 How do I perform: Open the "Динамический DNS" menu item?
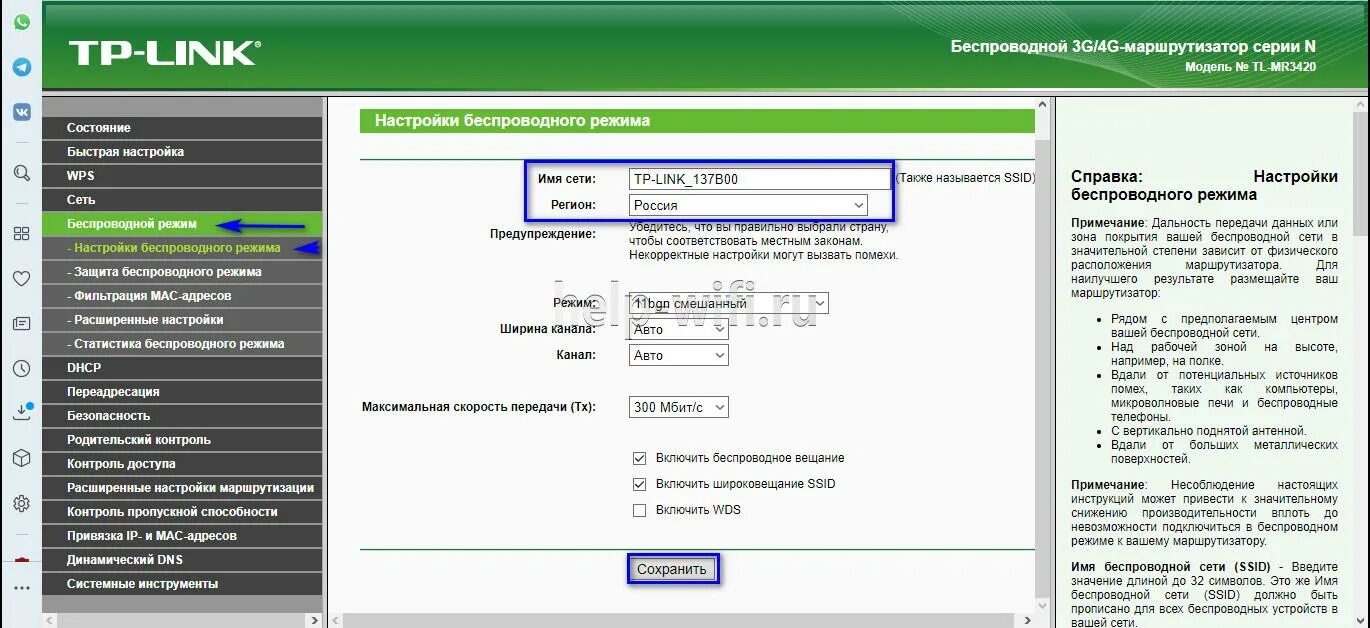[182, 560]
